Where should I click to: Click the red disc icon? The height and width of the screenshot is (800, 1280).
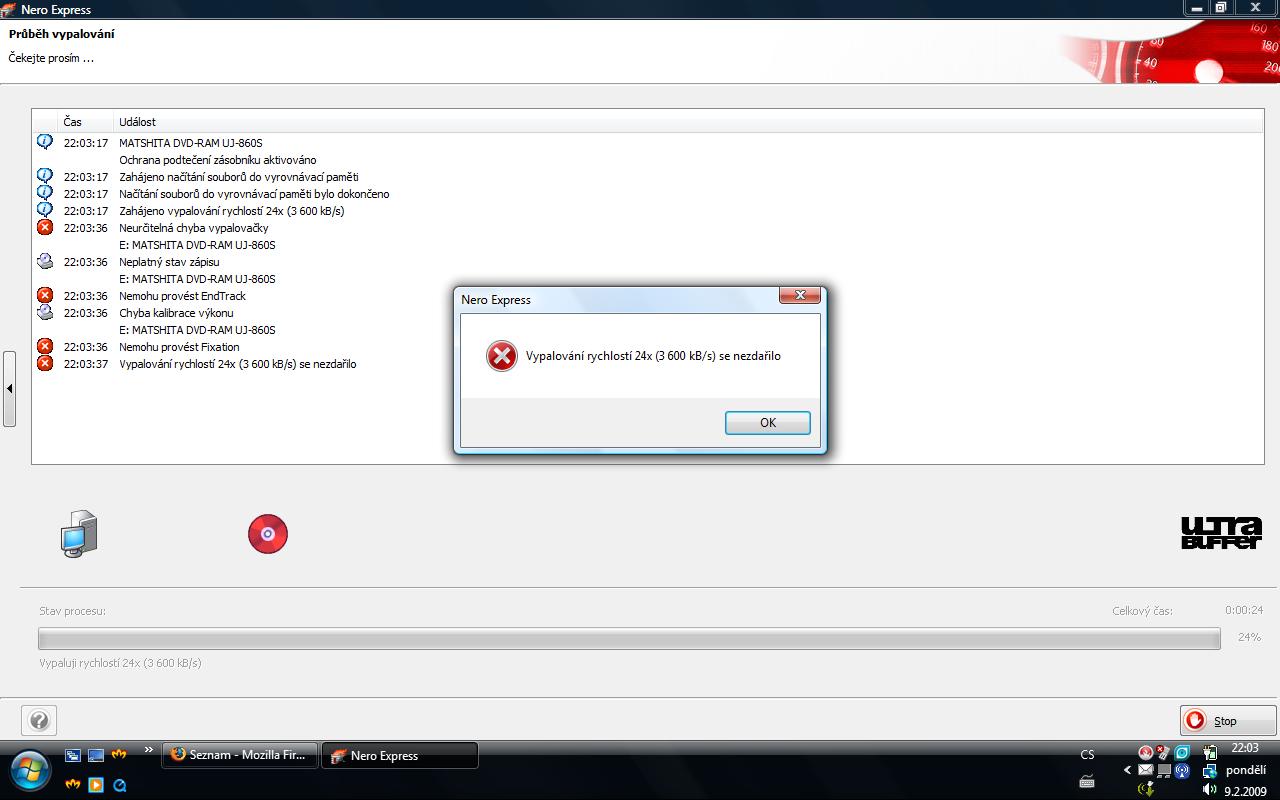pyautogui.click(x=268, y=534)
